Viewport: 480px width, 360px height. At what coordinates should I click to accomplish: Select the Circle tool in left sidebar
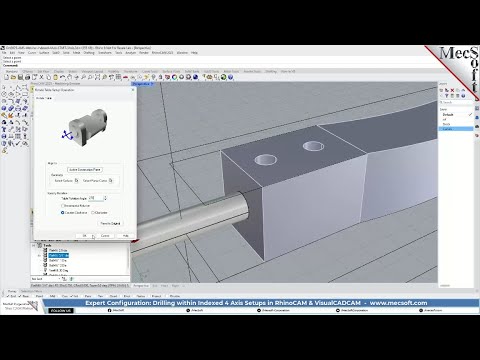click(3, 94)
